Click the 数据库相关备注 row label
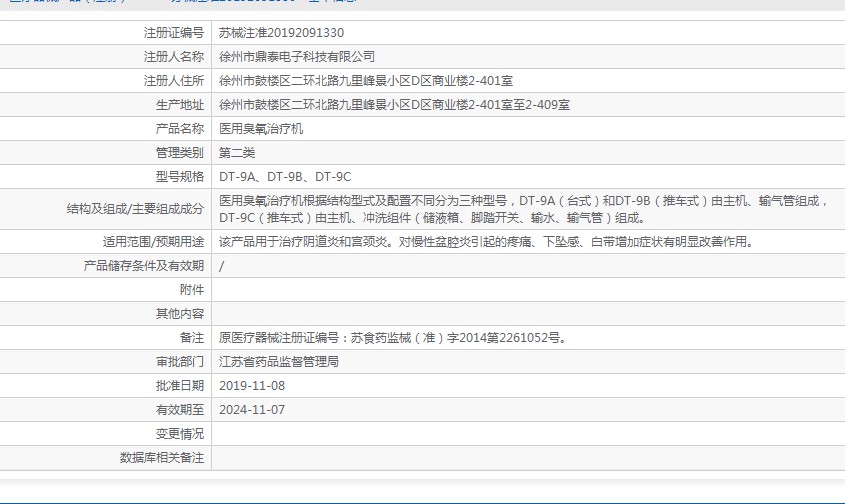This screenshot has height=504, width=845. [161, 458]
